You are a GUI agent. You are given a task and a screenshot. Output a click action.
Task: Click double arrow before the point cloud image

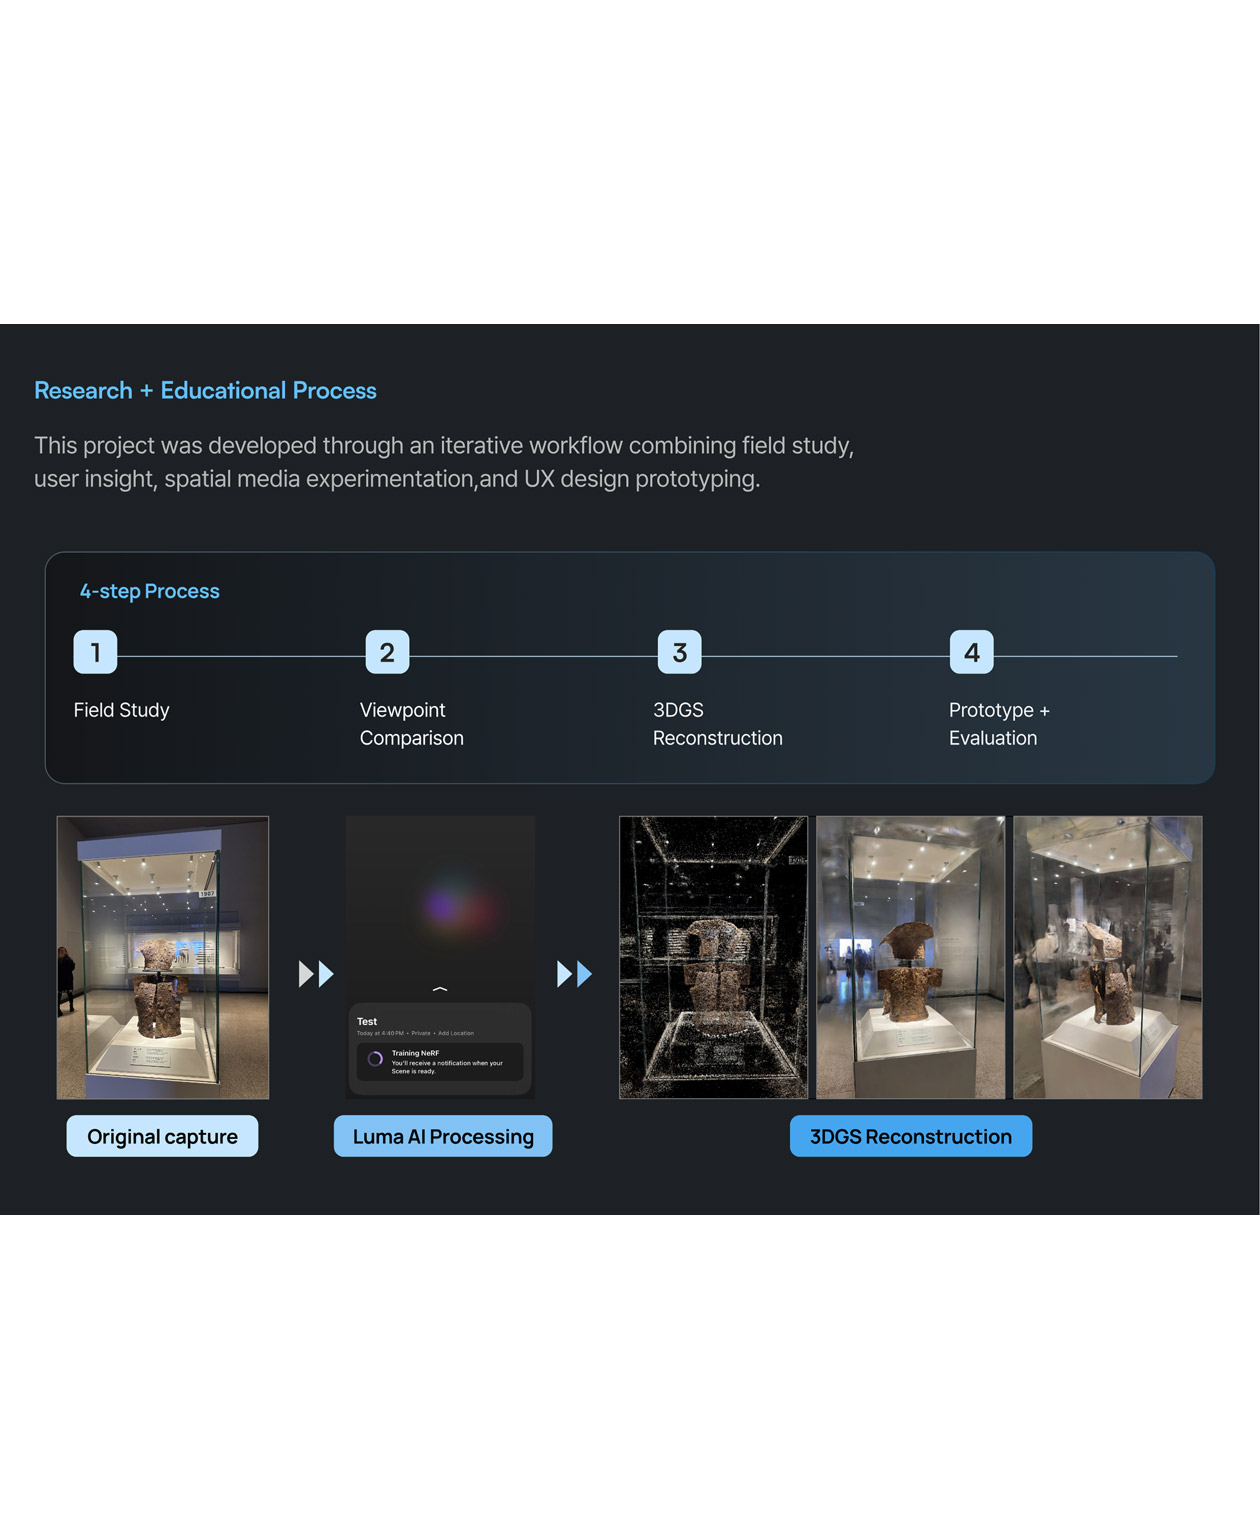[x=574, y=973]
